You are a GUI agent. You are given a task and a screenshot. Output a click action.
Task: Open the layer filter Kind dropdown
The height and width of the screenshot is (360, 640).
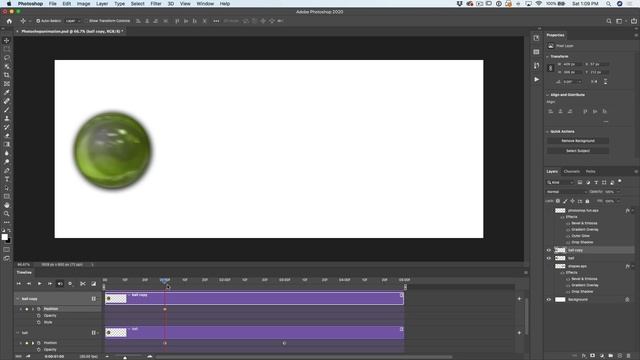coord(560,182)
